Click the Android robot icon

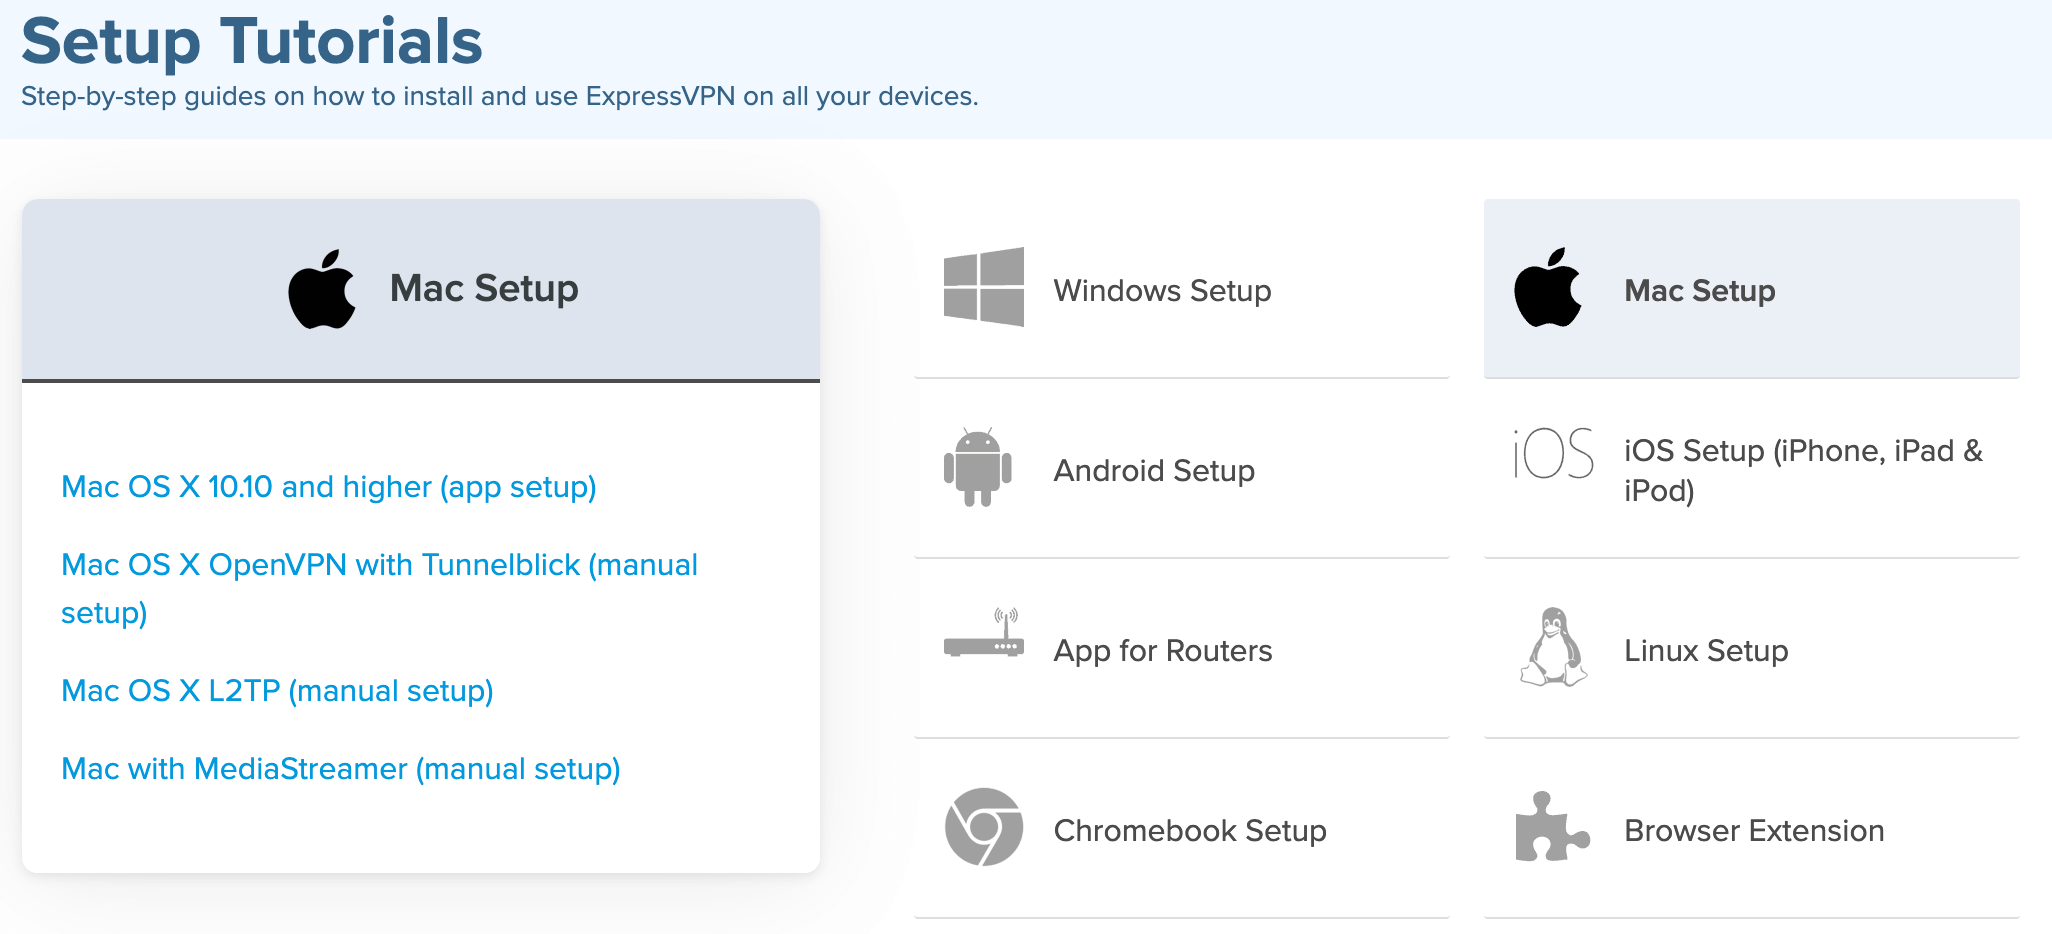pyautogui.click(x=977, y=467)
